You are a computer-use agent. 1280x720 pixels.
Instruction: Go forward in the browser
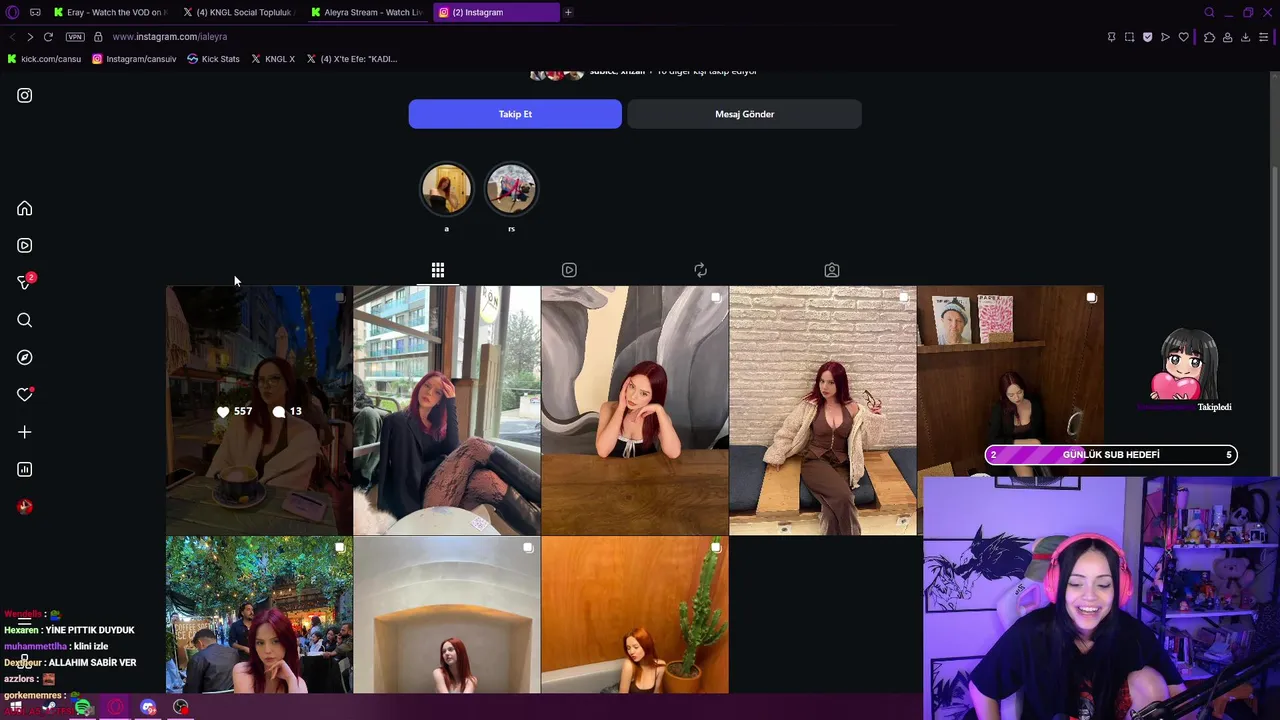click(30, 37)
